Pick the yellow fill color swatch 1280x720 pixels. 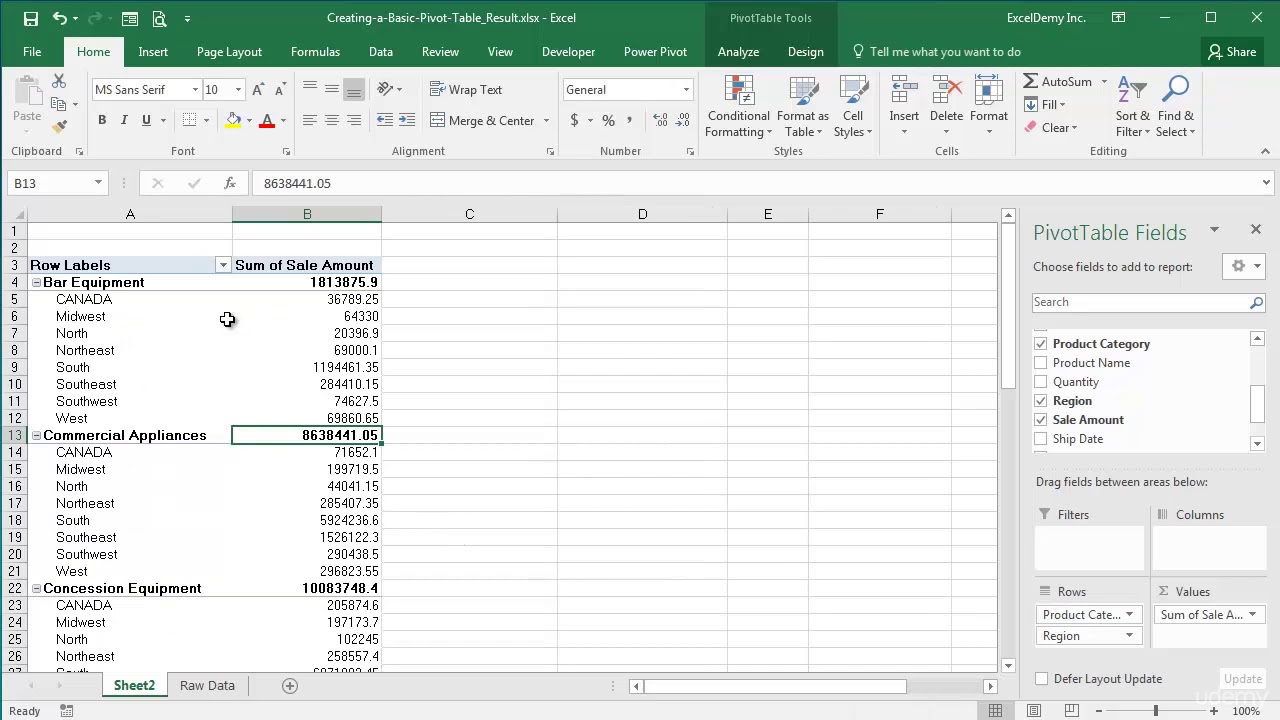[233, 120]
